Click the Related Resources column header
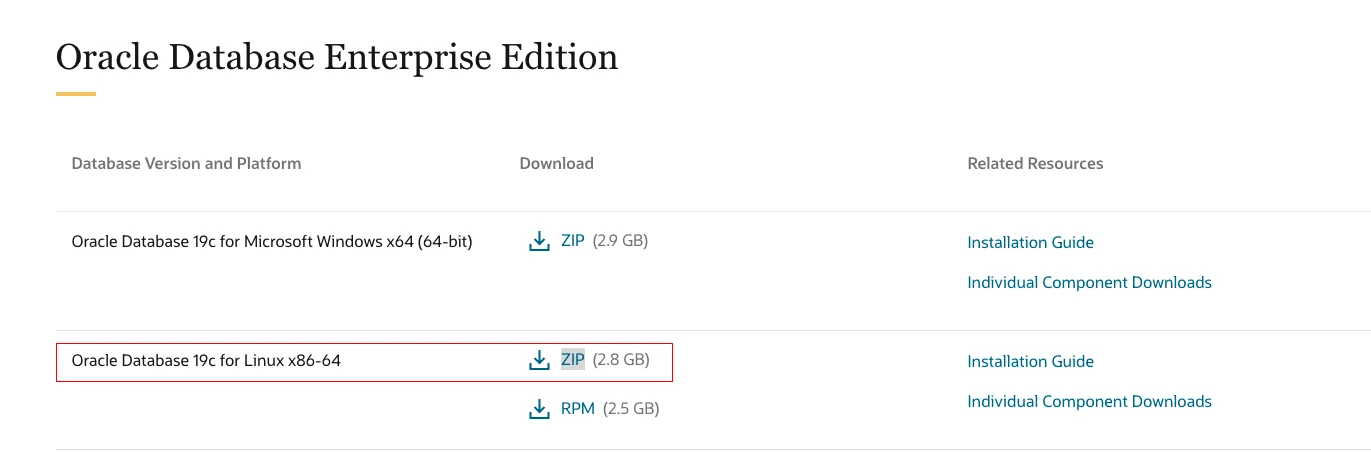The width and height of the screenshot is (1371, 452). (1035, 163)
